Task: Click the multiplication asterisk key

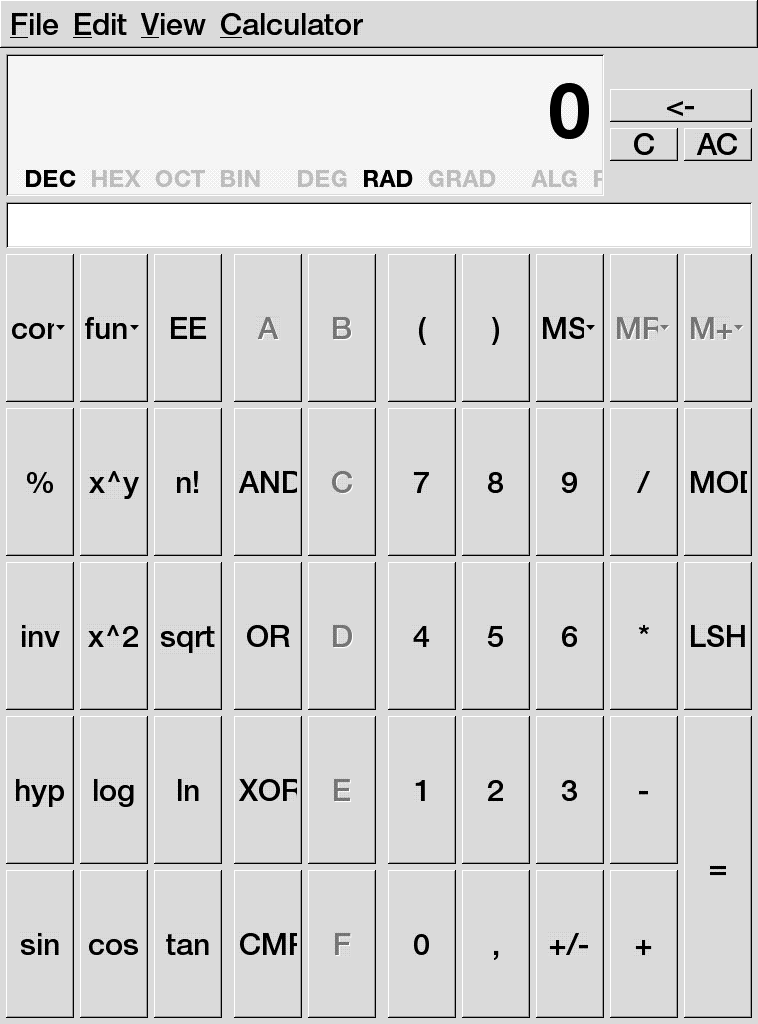Action: click(x=643, y=636)
